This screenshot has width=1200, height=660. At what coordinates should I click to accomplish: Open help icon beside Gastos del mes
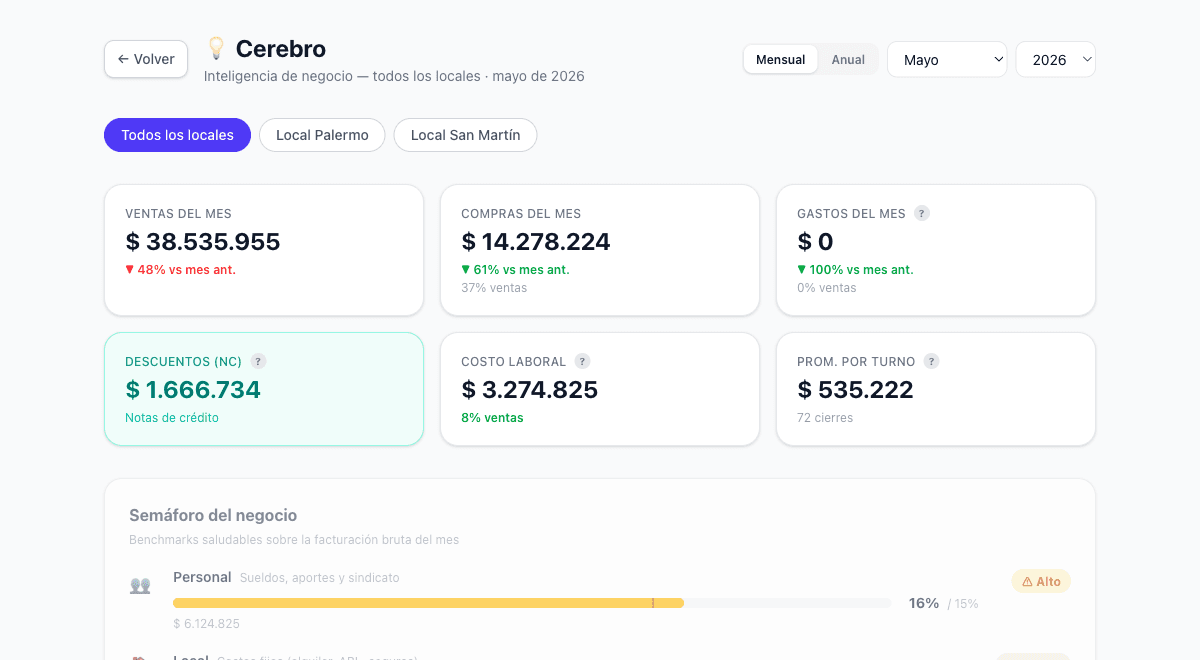(922, 213)
